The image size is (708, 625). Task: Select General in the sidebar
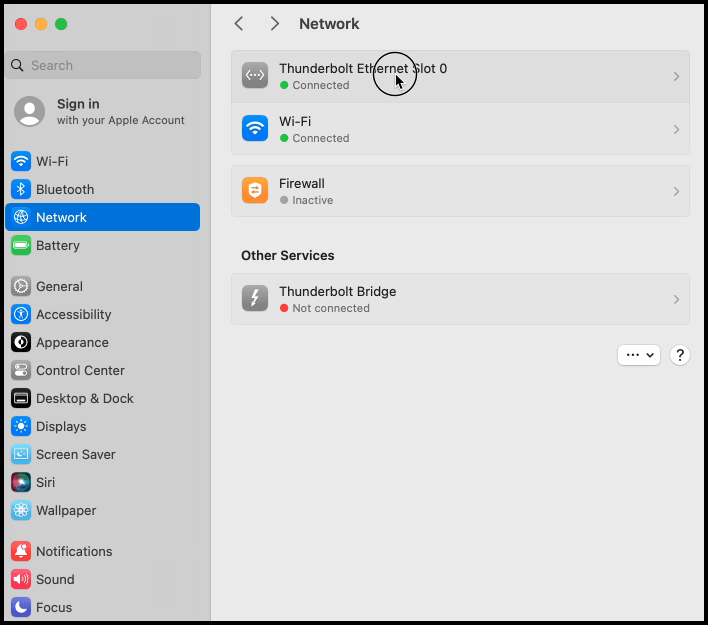[59, 286]
